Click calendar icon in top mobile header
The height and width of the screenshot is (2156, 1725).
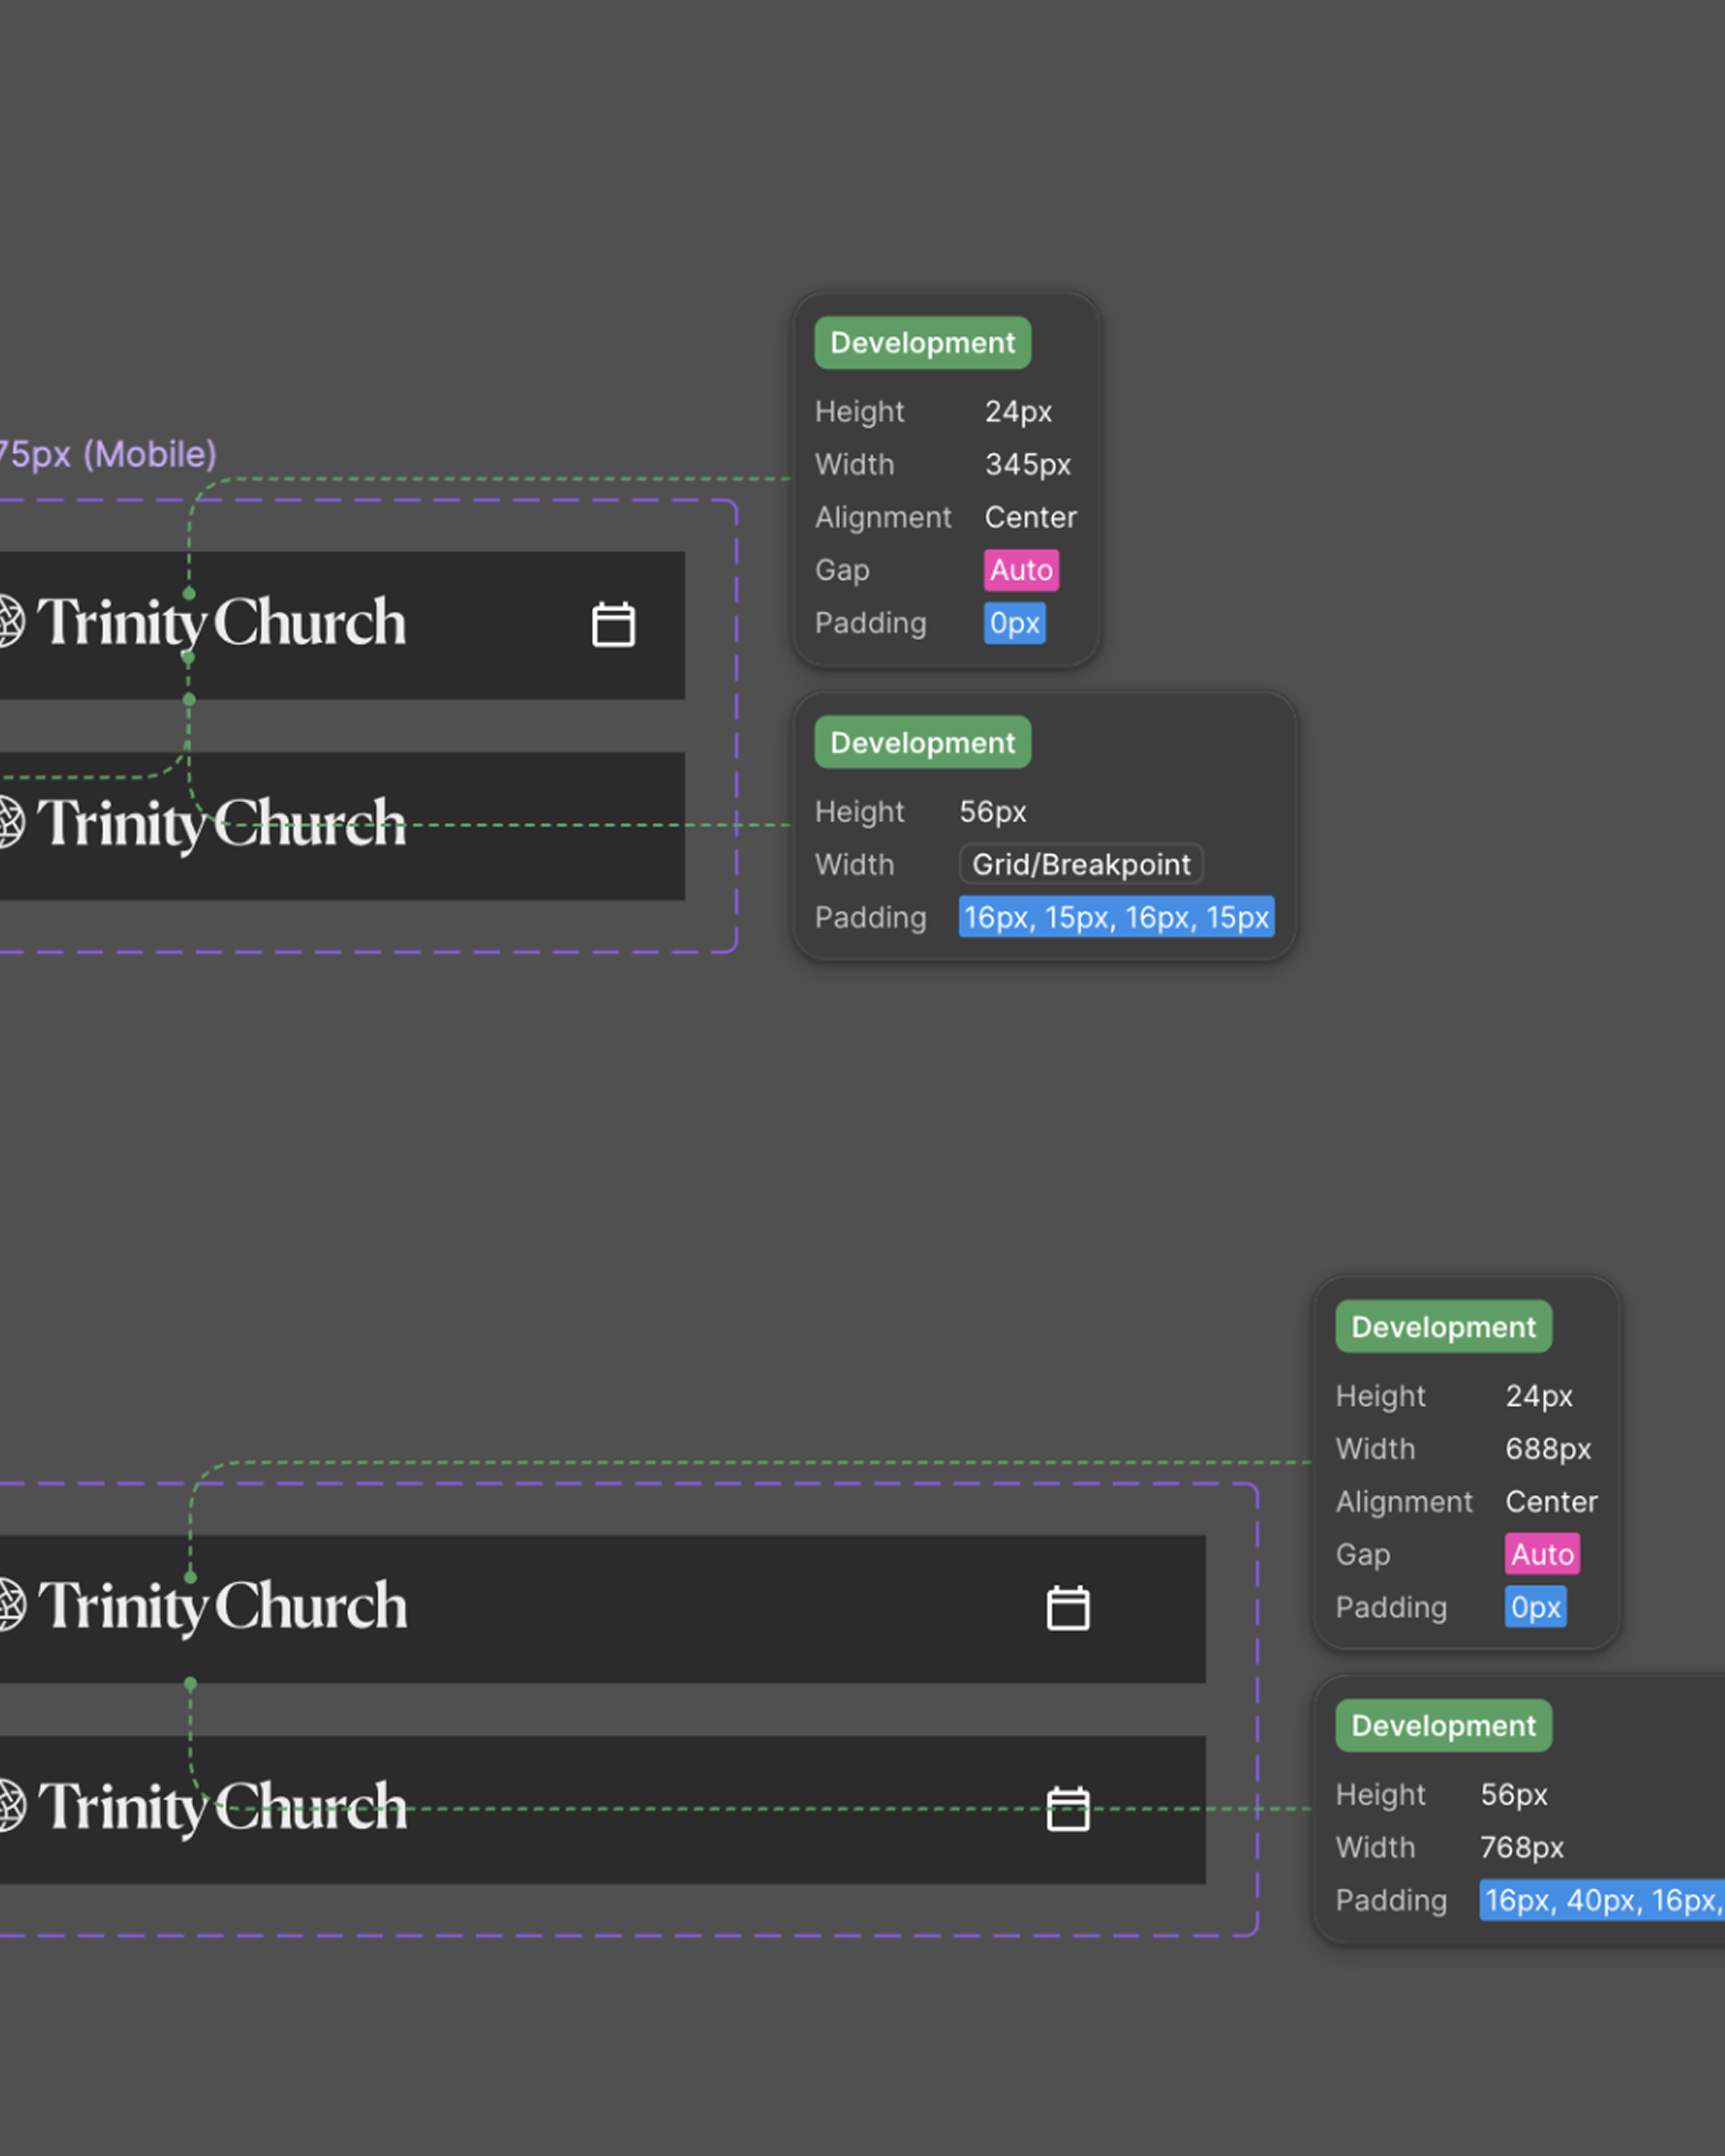613,625
